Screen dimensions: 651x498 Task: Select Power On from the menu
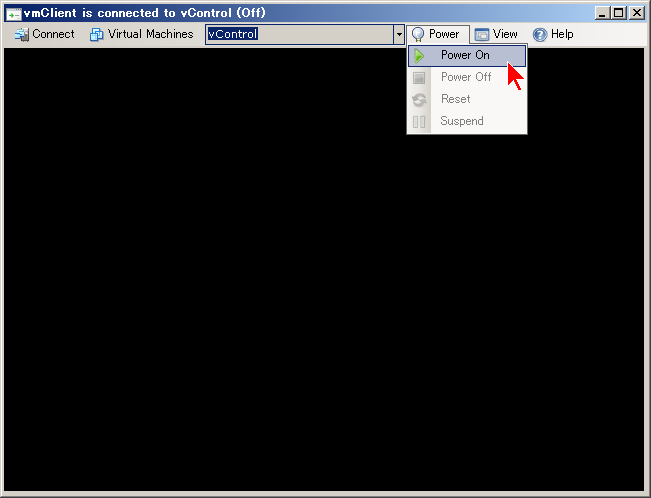[467, 56]
